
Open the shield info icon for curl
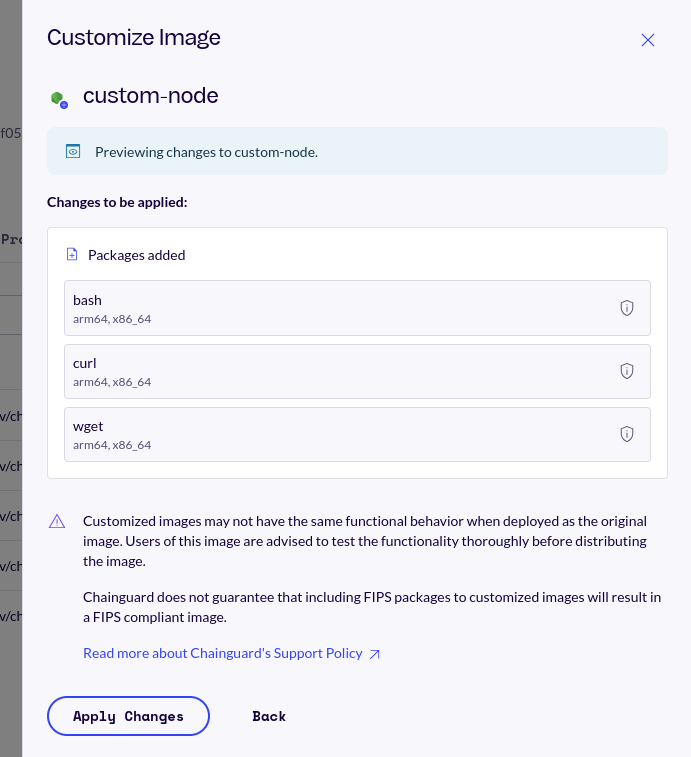click(x=627, y=371)
